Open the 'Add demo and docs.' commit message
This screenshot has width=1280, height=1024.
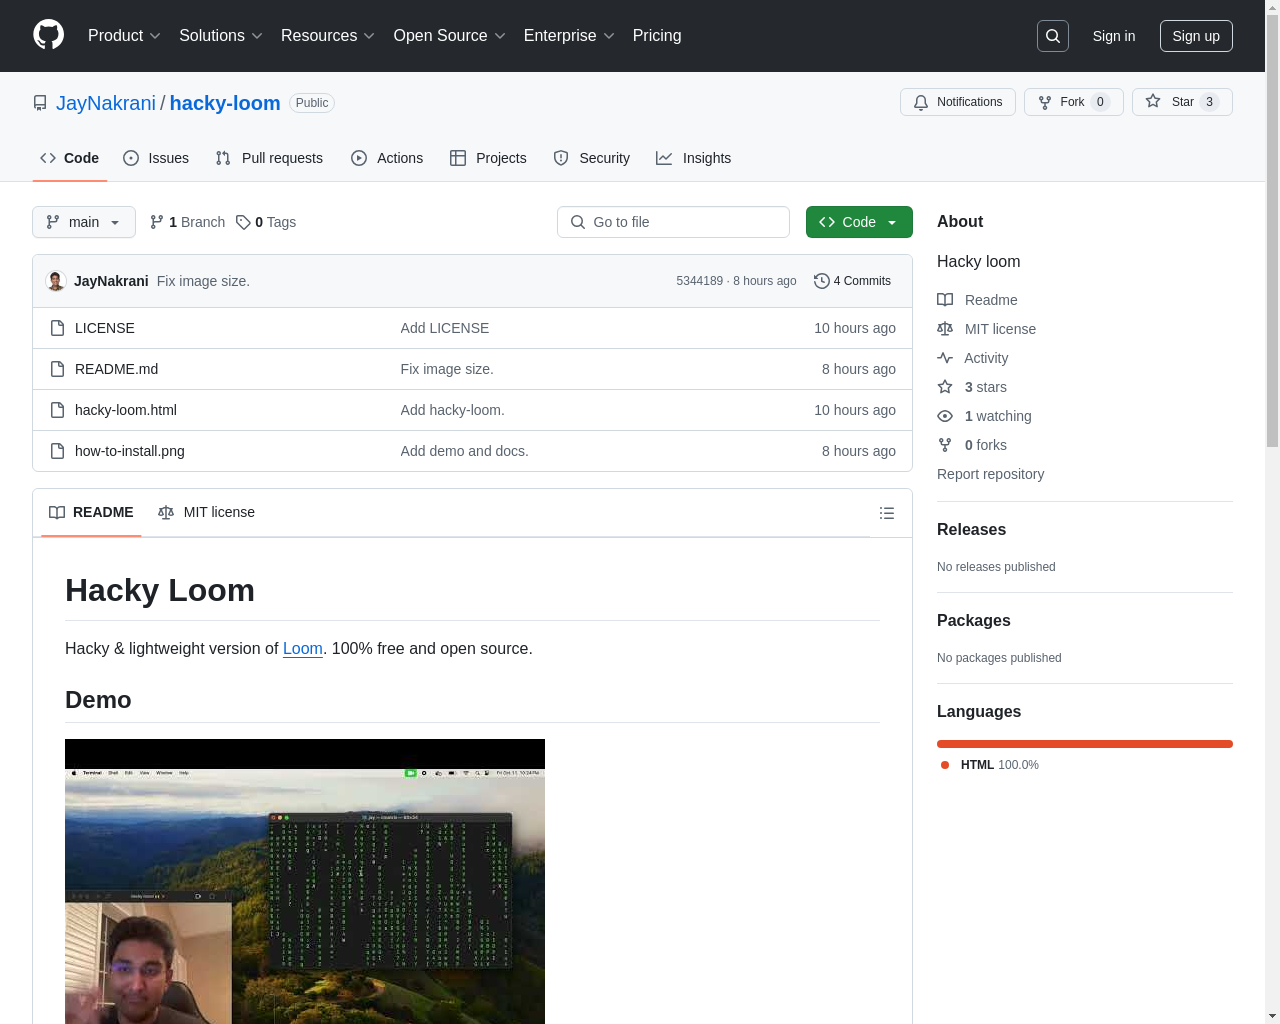click(465, 451)
